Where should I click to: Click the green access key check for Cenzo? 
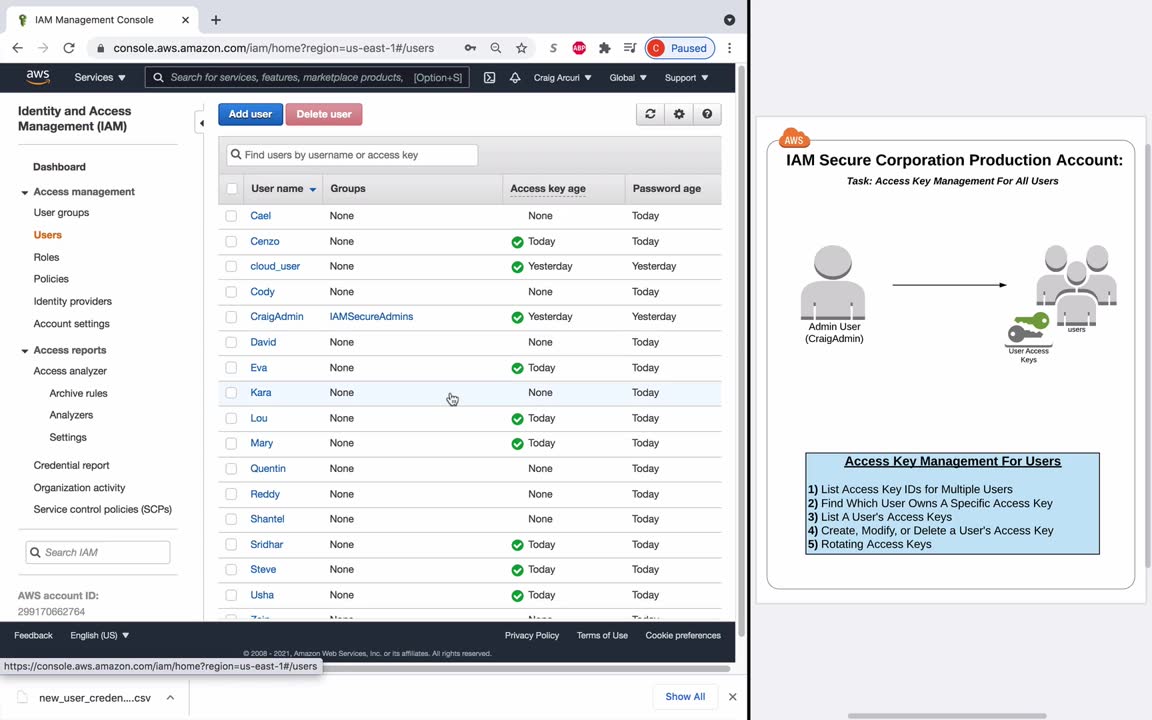tap(517, 242)
